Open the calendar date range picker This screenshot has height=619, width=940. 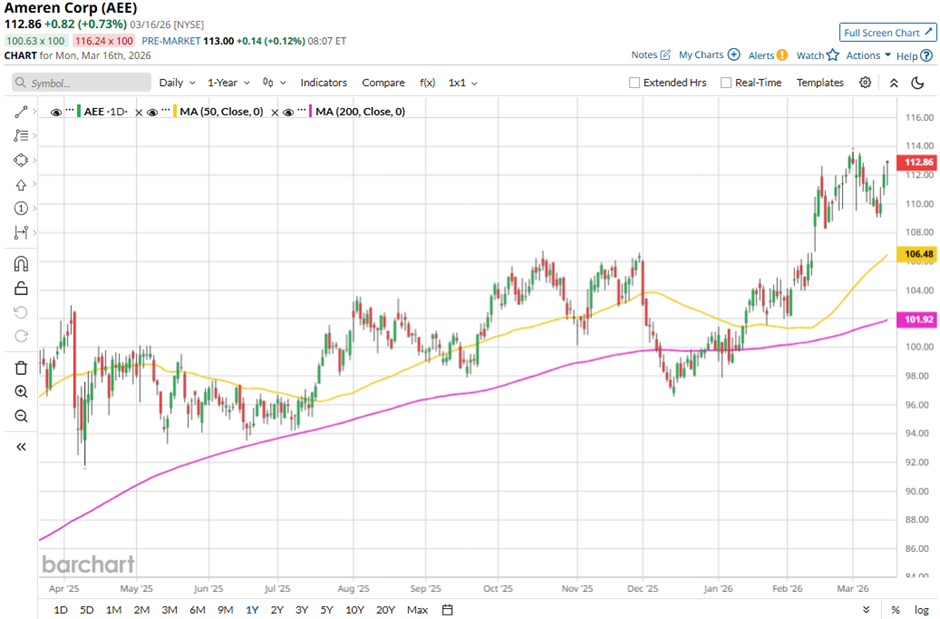click(447, 610)
